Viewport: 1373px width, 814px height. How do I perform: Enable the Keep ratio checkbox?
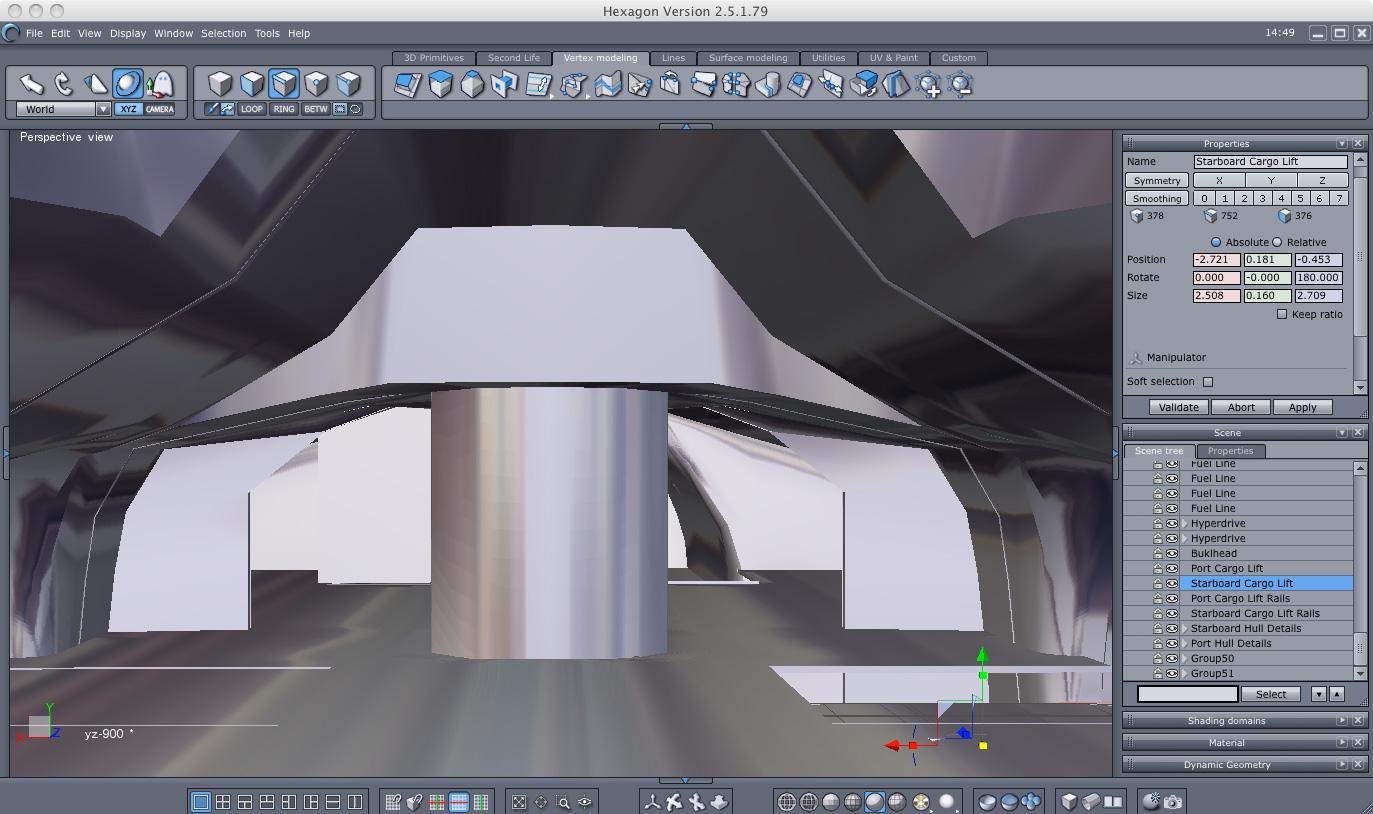pyautogui.click(x=1282, y=314)
